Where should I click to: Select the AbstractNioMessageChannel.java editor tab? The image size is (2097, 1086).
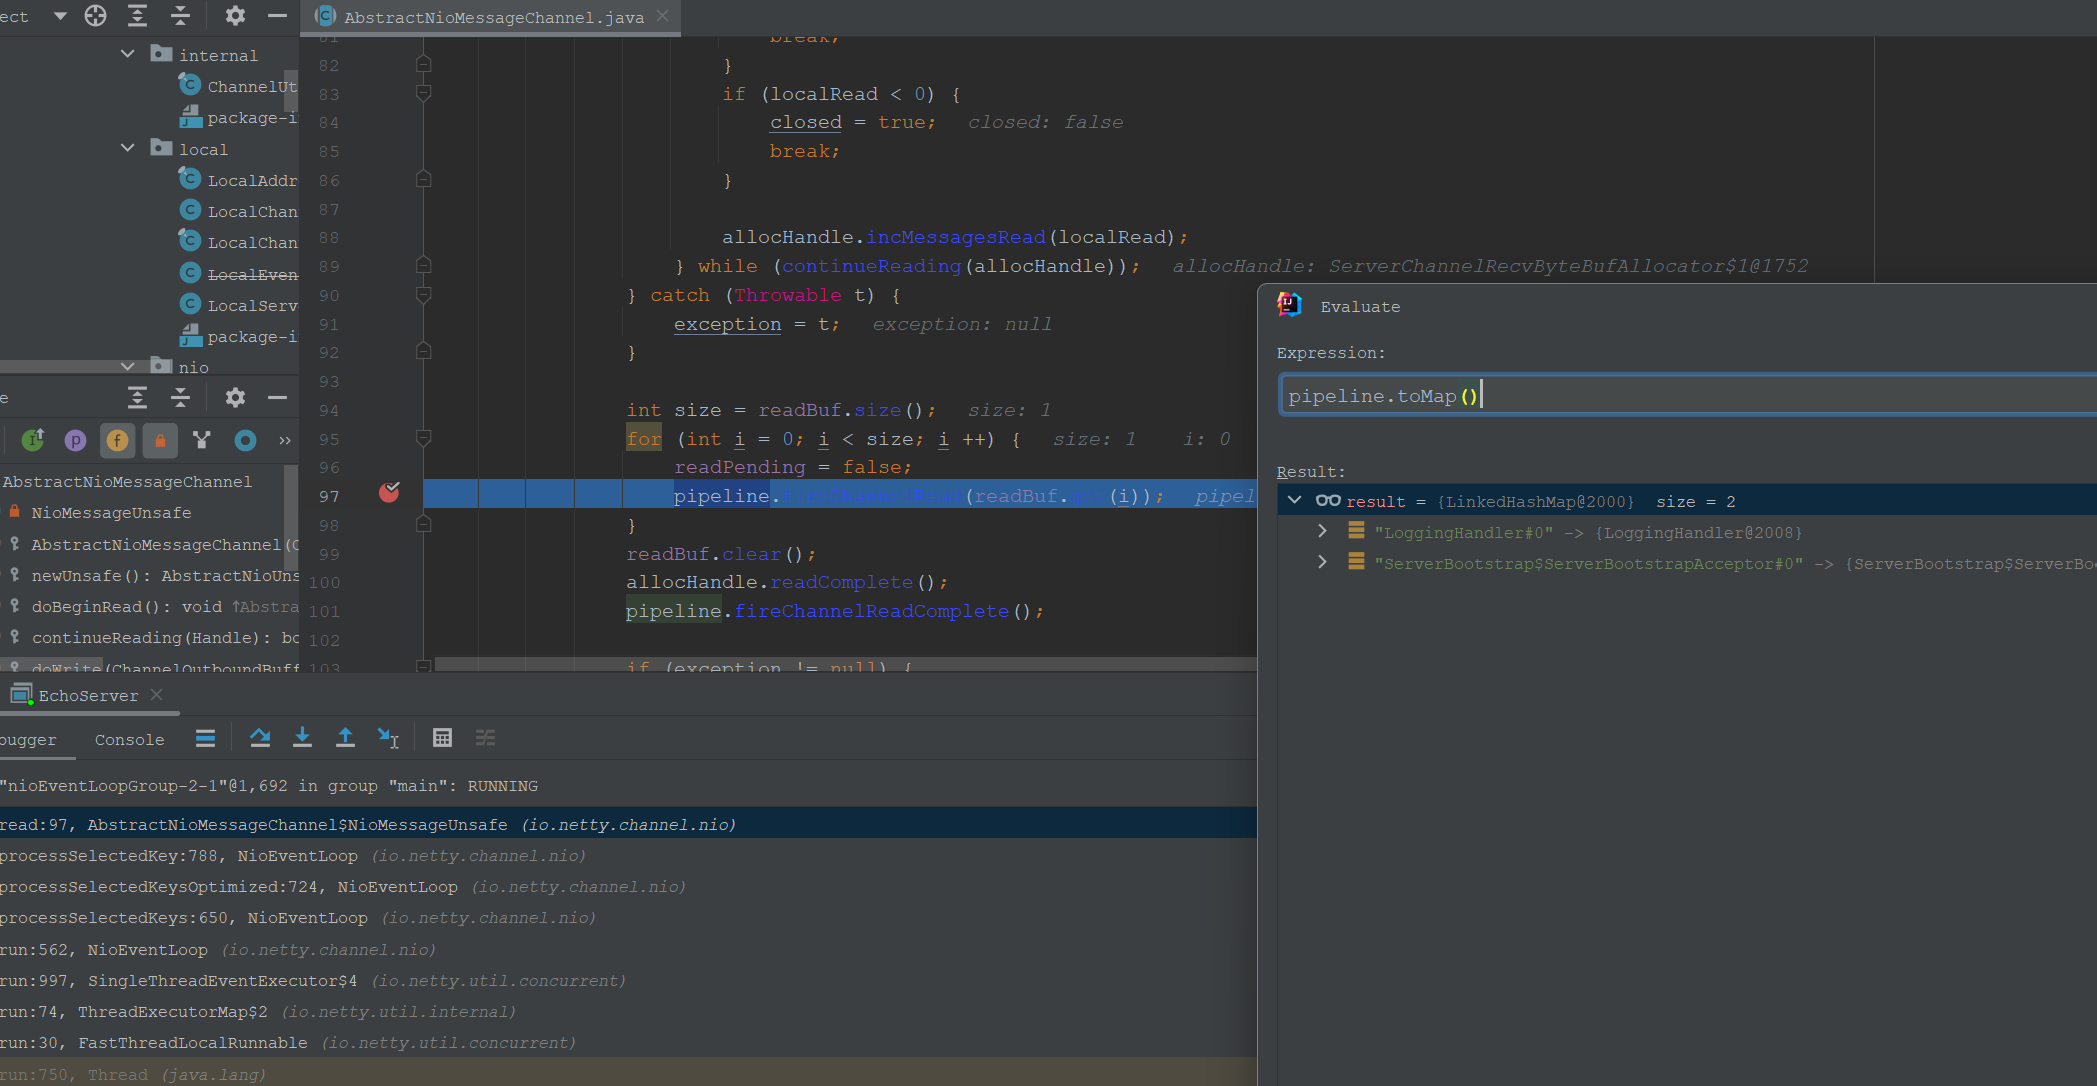[493, 17]
